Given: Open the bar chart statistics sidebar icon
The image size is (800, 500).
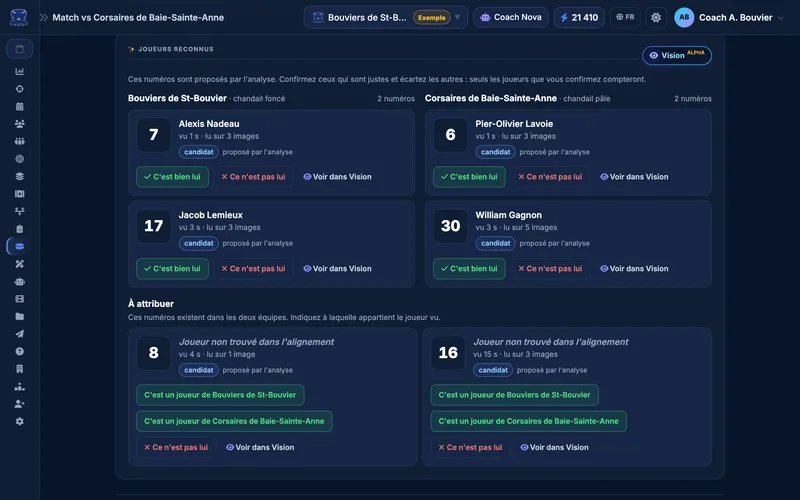Looking at the screenshot, I should tap(19, 71).
